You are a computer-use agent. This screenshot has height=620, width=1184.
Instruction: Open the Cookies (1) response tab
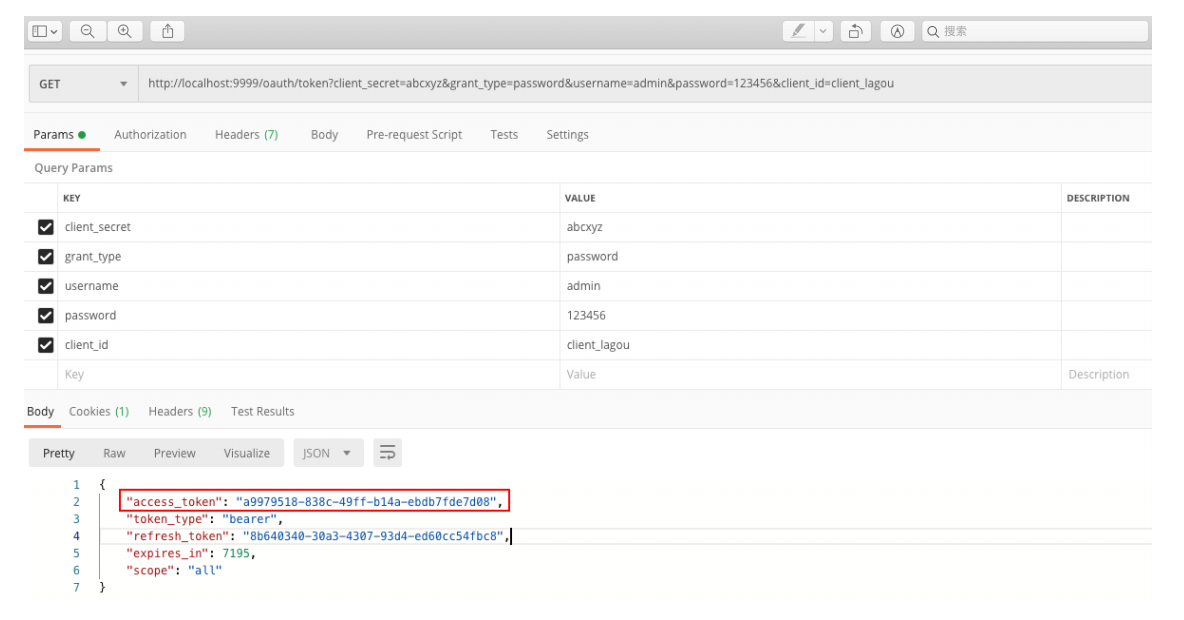click(99, 412)
